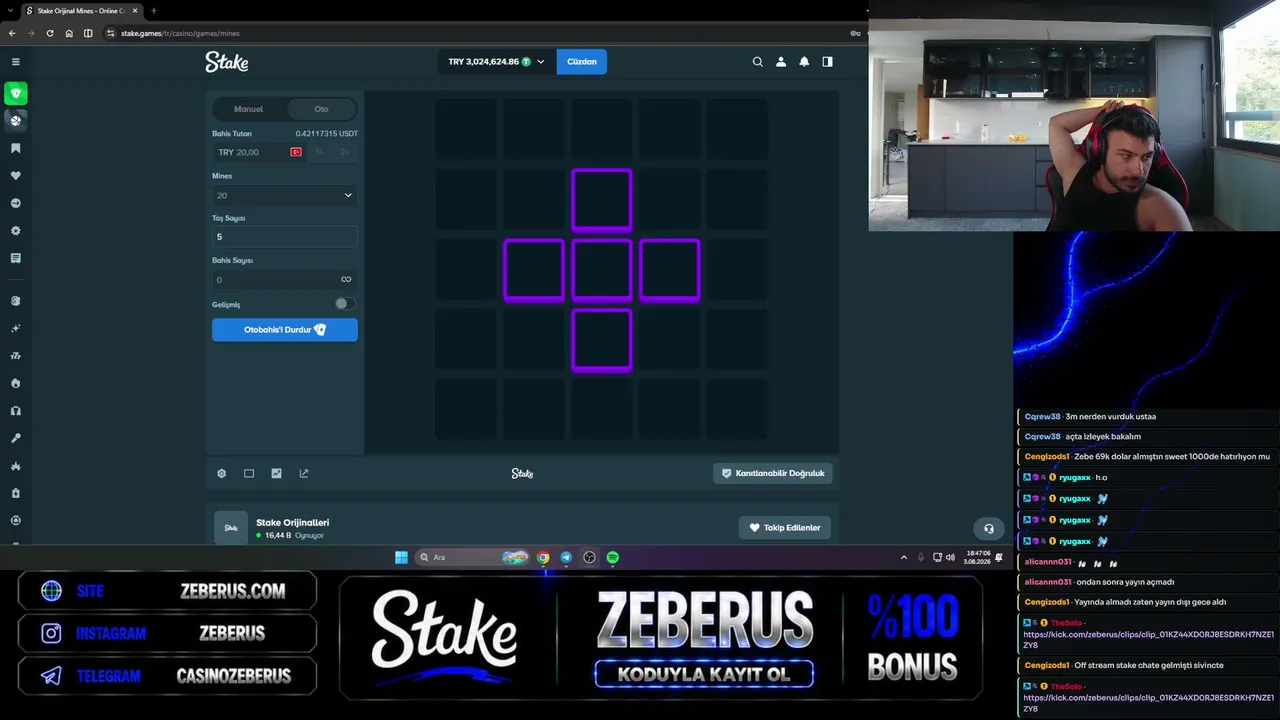Search Stake with the magnifier icon

pos(757,62)
